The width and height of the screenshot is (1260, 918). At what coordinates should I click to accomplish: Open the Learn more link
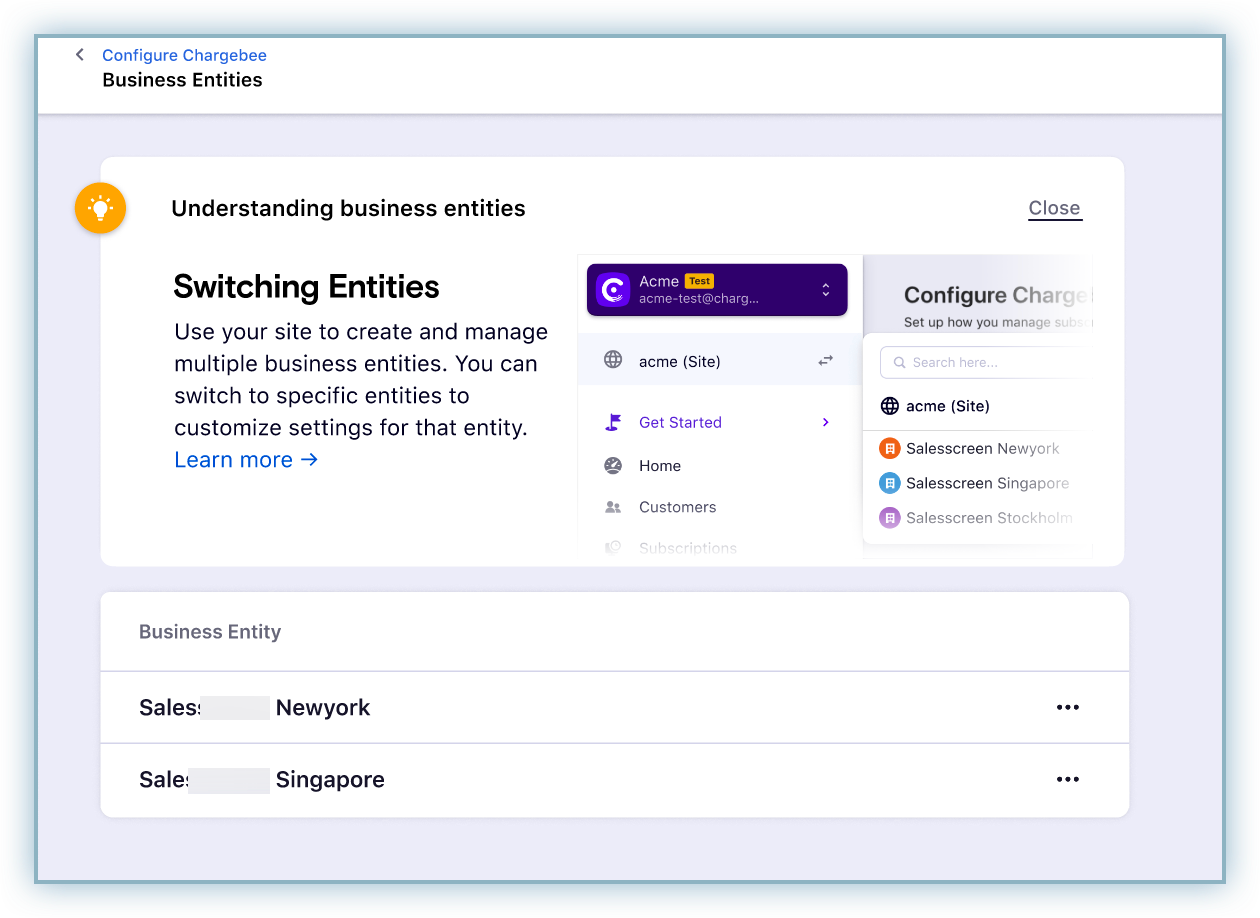pos(246,460)
